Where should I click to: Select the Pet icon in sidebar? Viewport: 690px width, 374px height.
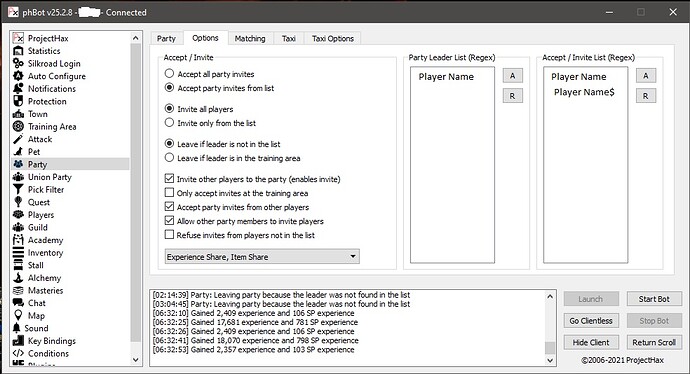[x=18, y=152]
